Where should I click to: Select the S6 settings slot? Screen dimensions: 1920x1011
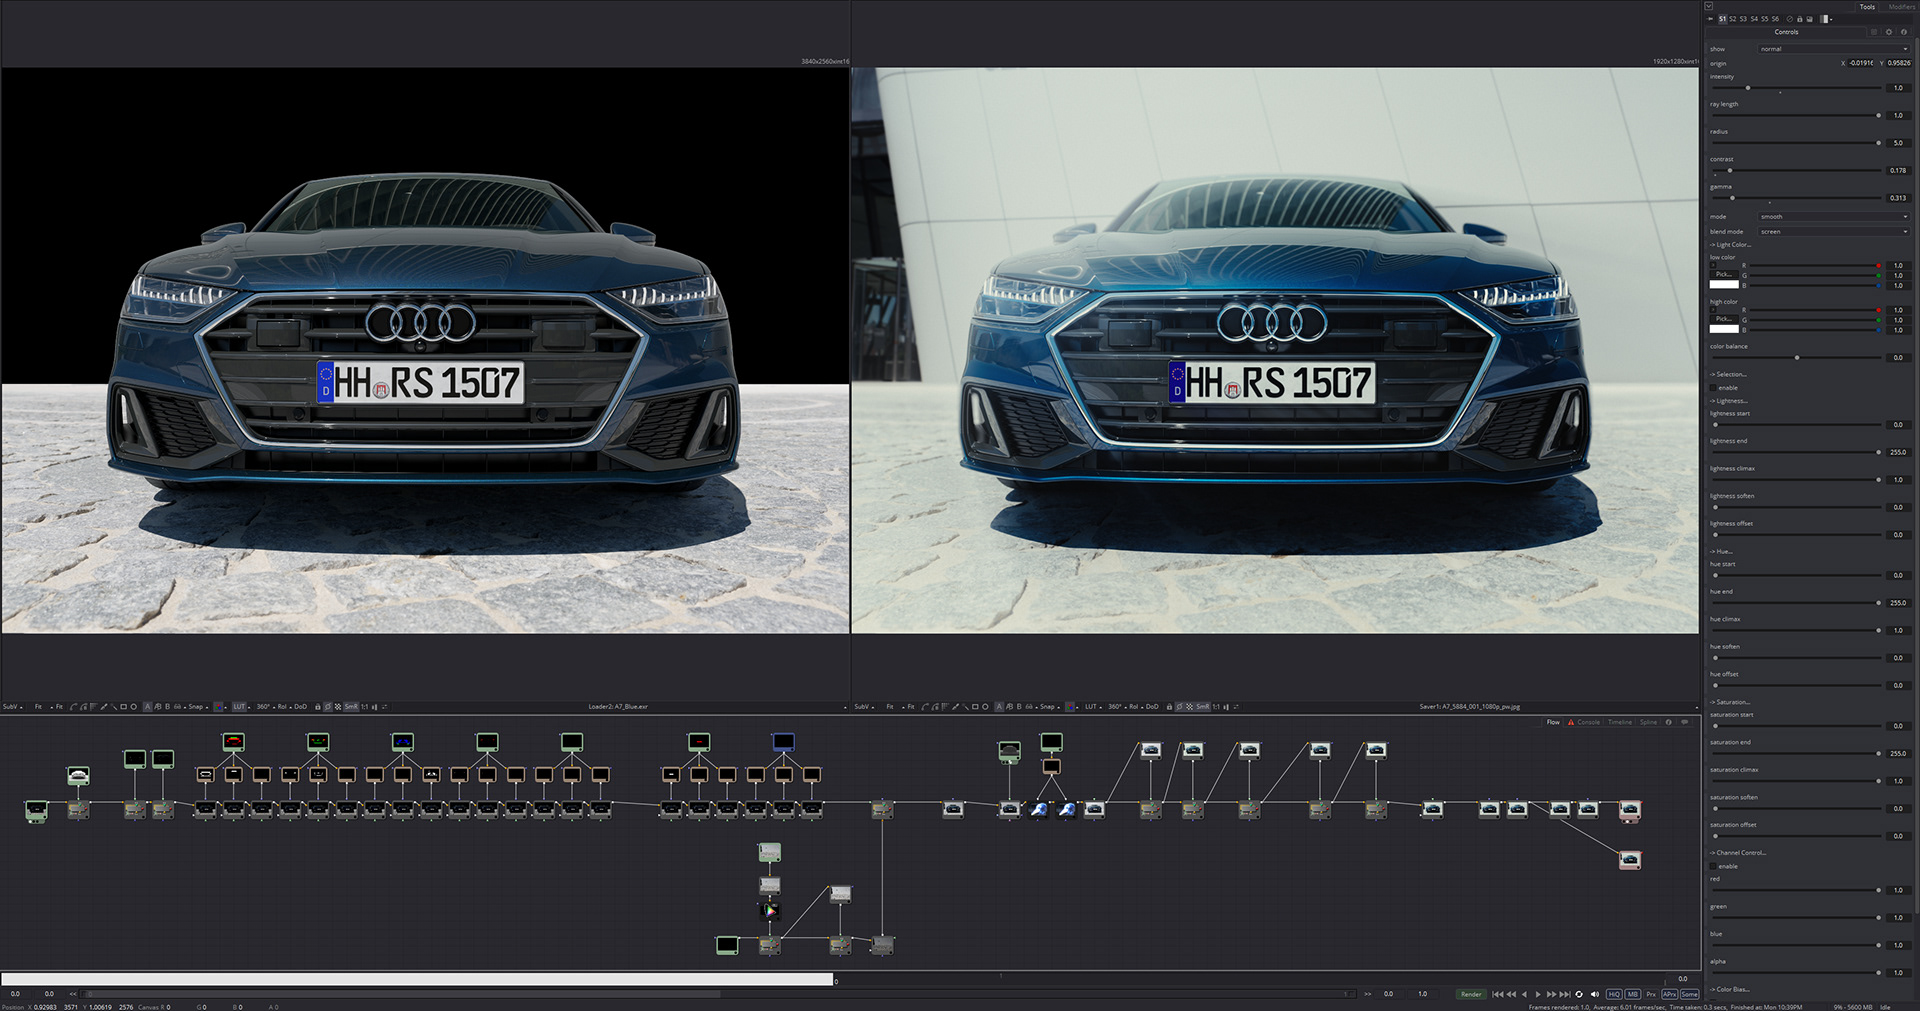click(1775, 19)
